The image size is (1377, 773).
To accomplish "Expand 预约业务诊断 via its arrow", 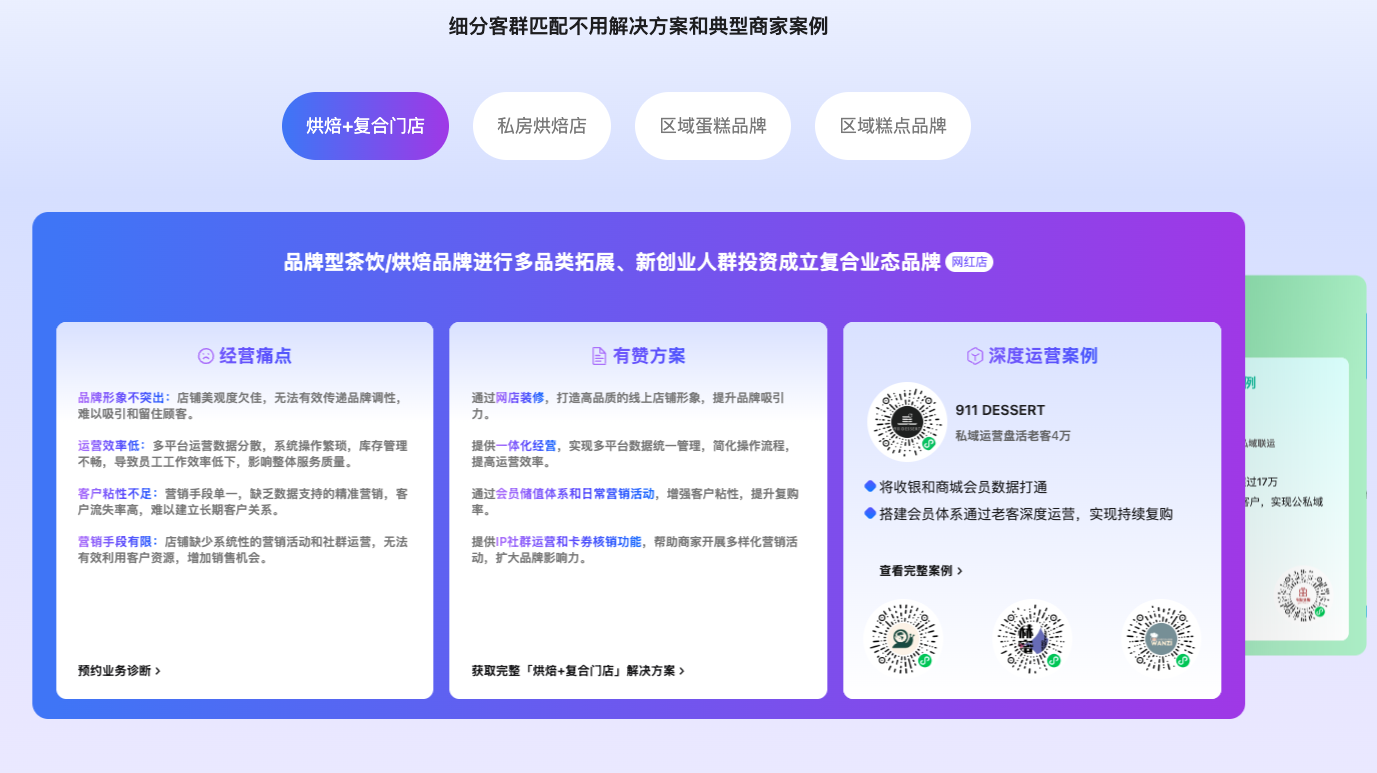I will 160,671.
